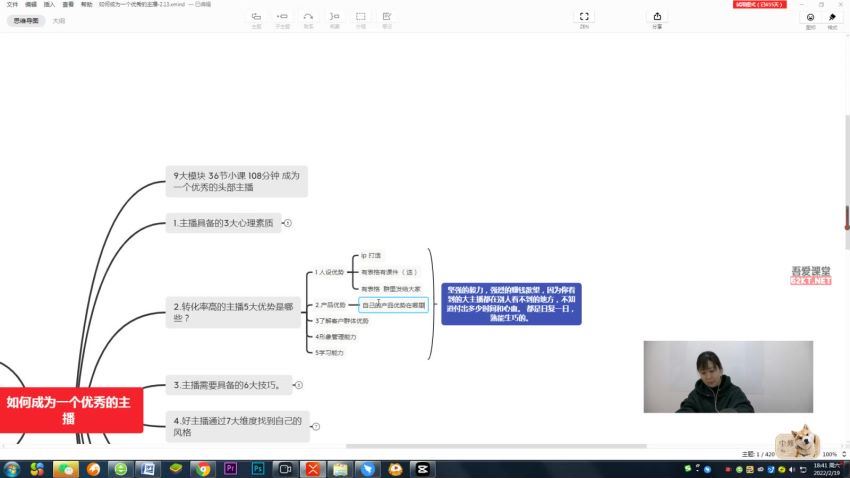Open the 查看 (View) menu
850x478 pixels.
68,4
